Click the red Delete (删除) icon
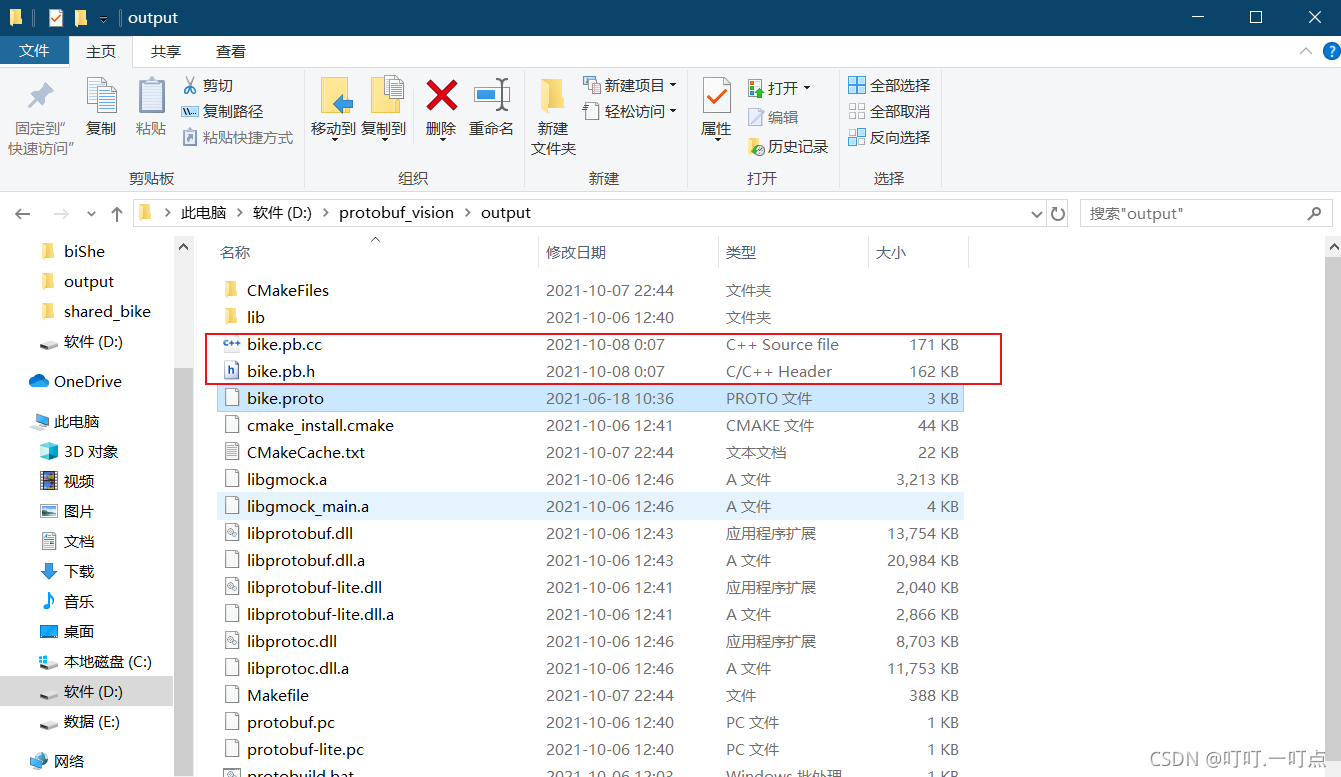Image resolution: width=1341 pixels, height=777 pixels. click(441, 96)
